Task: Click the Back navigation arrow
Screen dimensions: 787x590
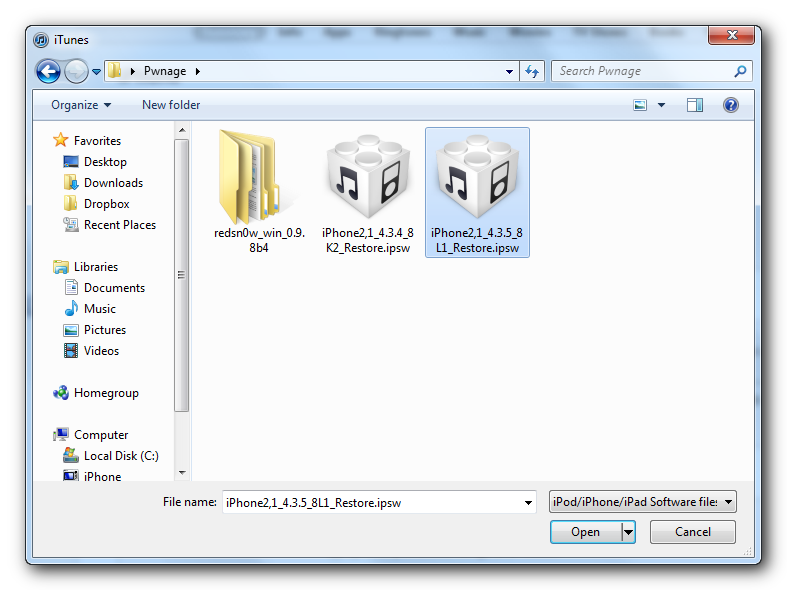Action: pyautogui.click(x=49, y=71)
